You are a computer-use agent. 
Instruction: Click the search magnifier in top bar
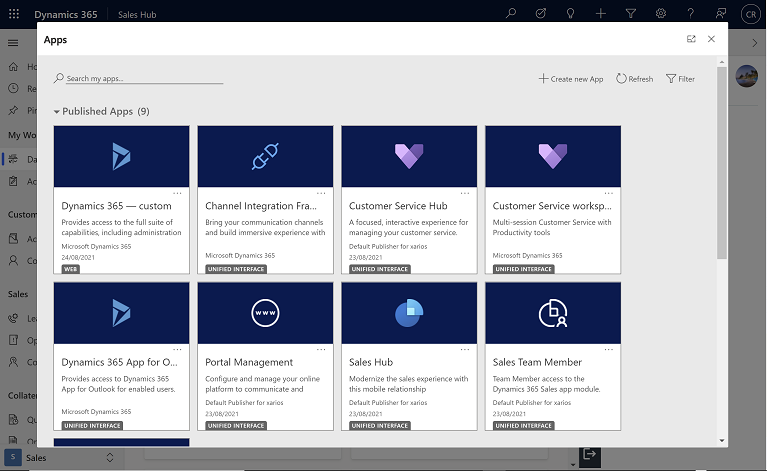[511, 14]
